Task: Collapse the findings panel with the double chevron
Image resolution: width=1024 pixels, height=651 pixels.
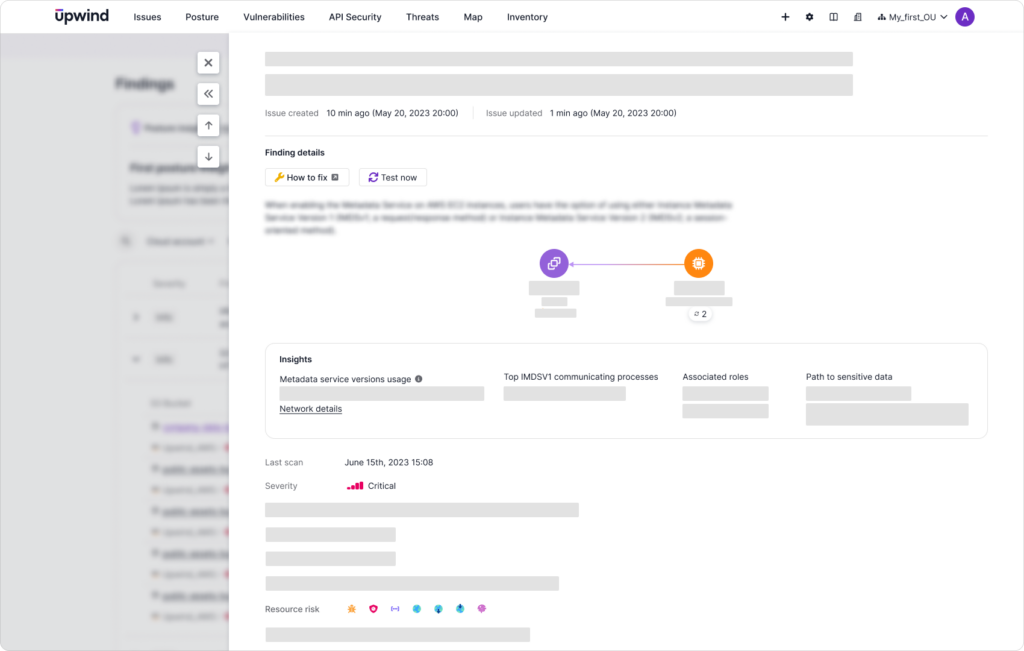Action: click(208, 93)
